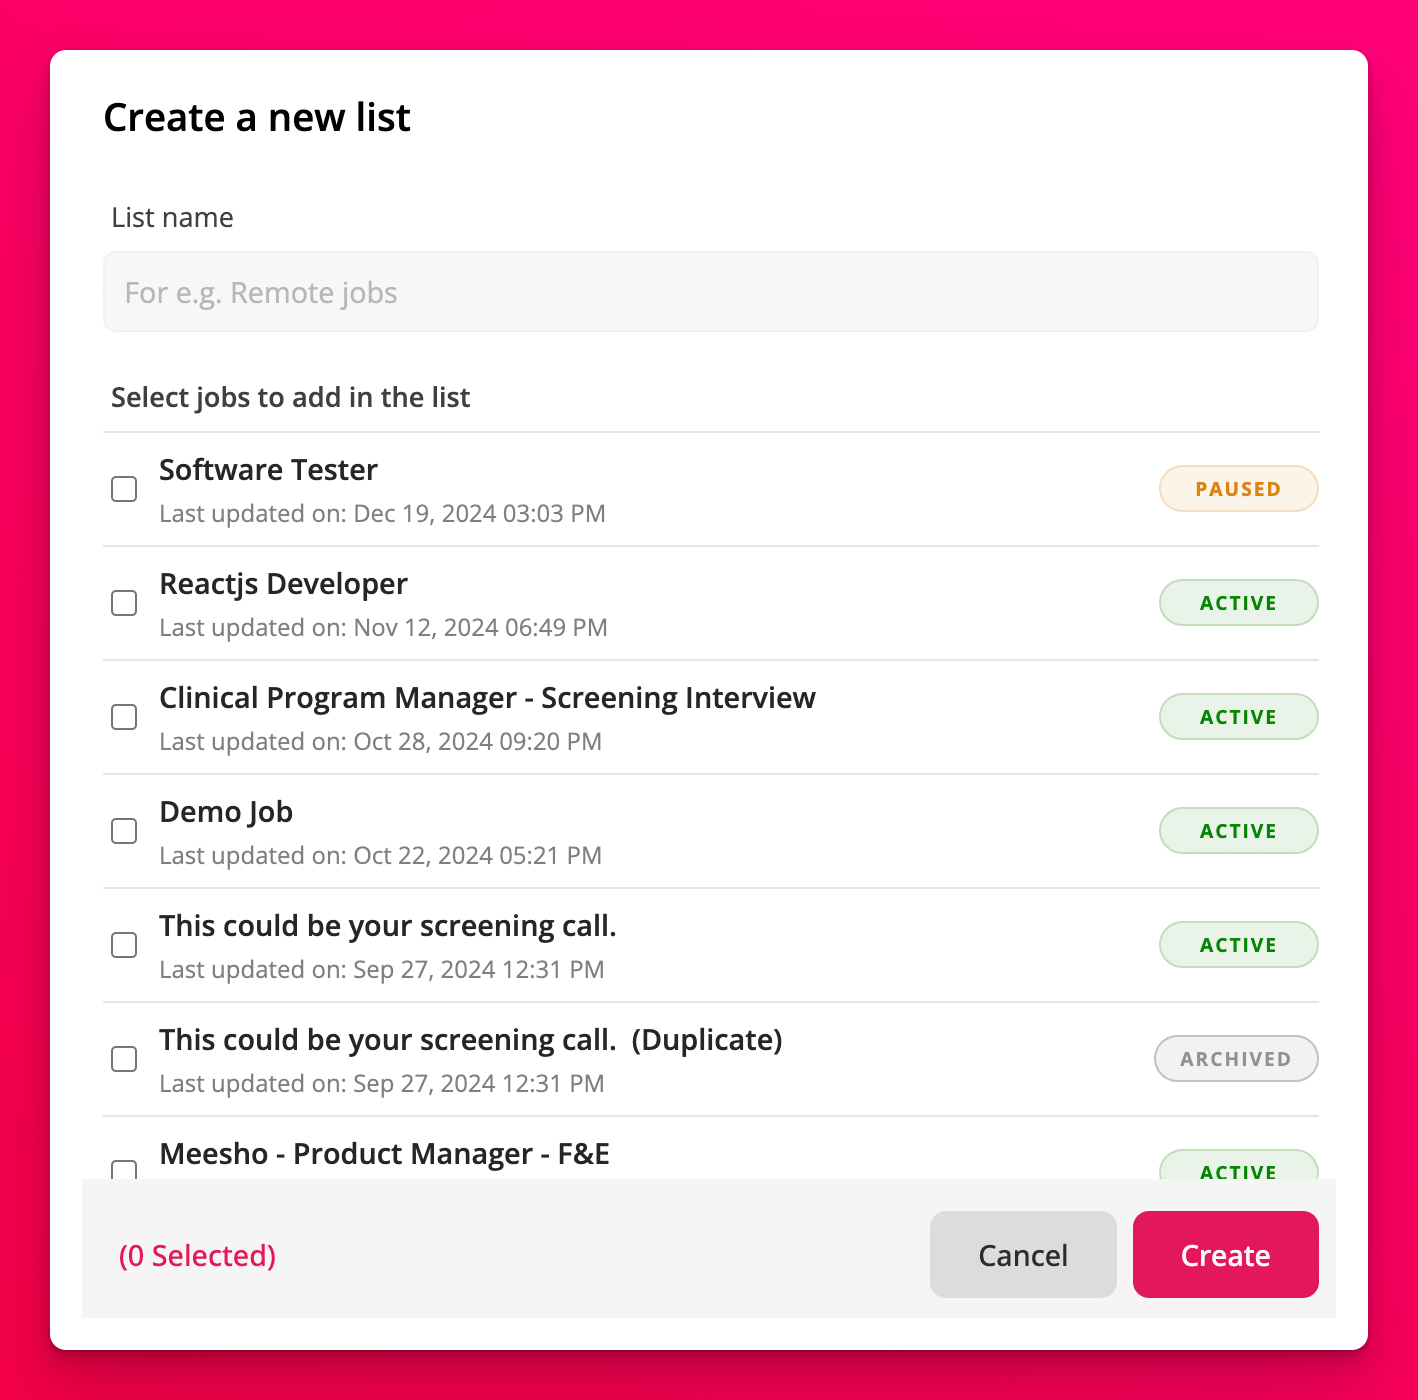Click Reactjs Developer's ACTIVE badge
This screenshot has height=1400, width=1418.
(x=1238, y=603)
